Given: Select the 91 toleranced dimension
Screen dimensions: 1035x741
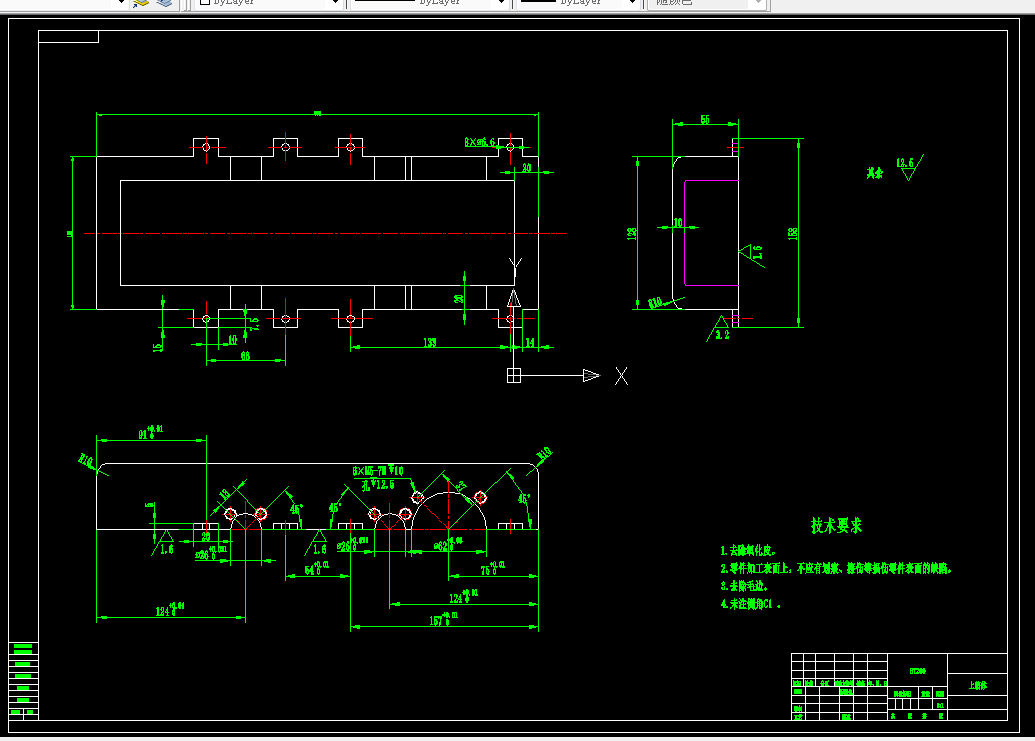Looking at the screenshot, I should (150, 433).
